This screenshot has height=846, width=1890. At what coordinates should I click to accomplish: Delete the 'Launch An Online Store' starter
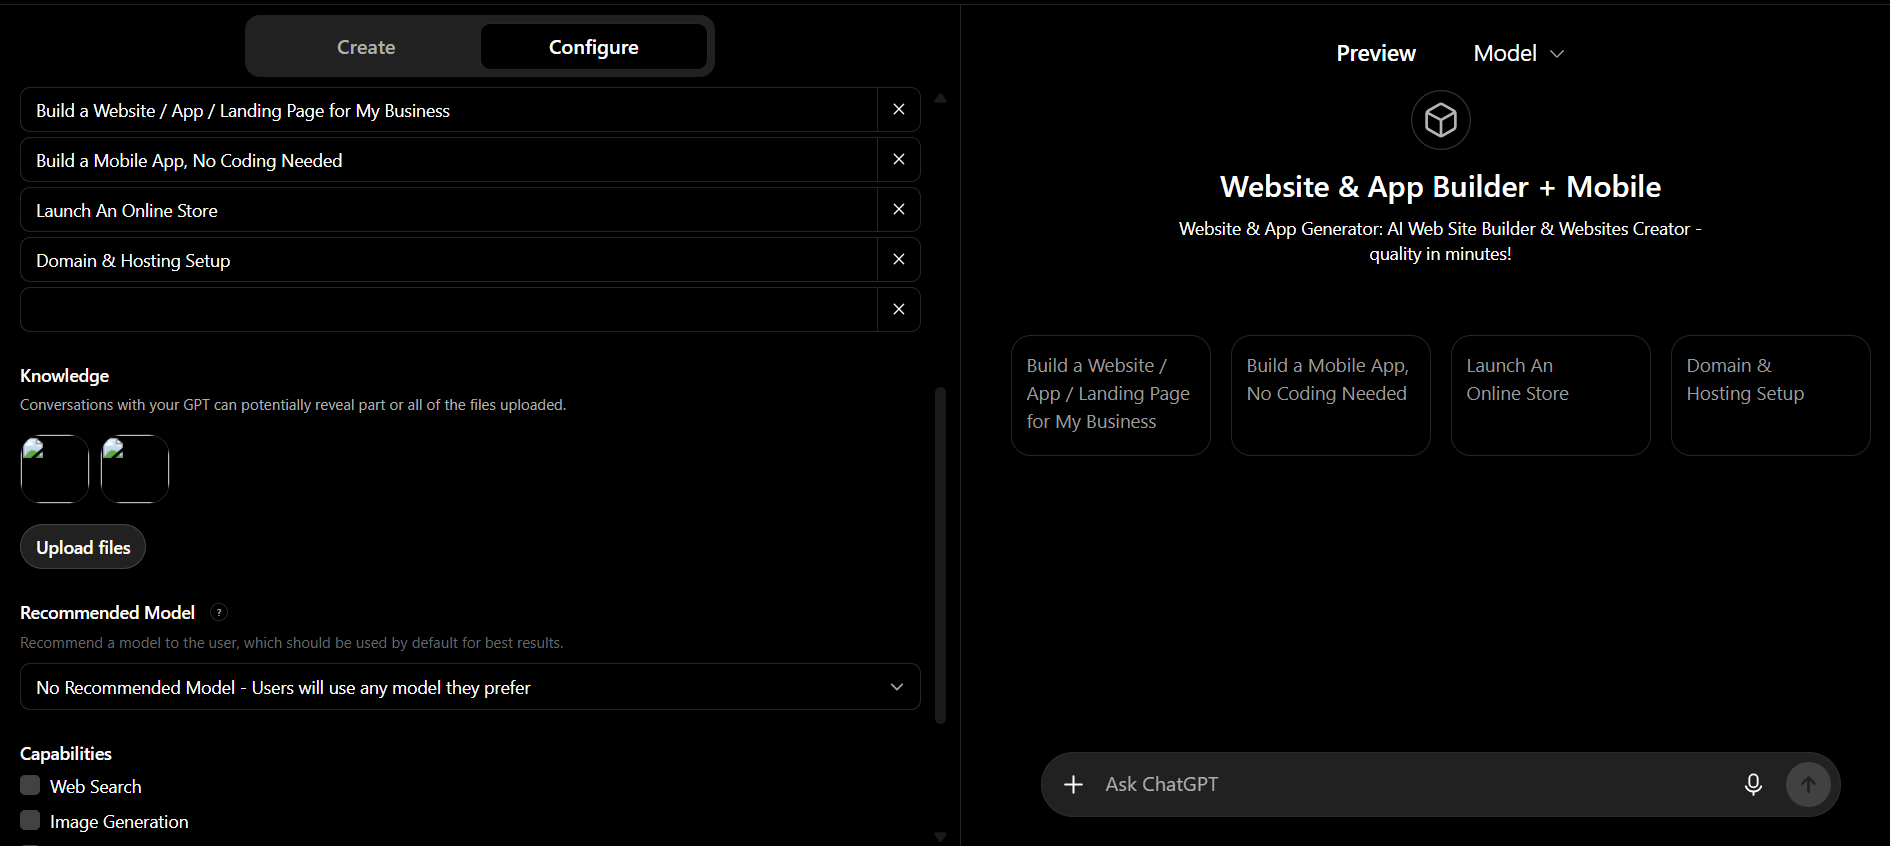(x=899, y=210)
